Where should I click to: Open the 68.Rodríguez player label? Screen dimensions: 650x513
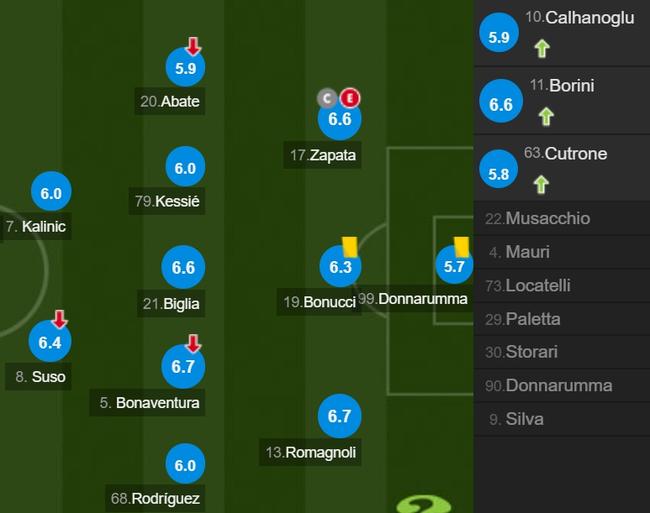click(x=155, y=498)
